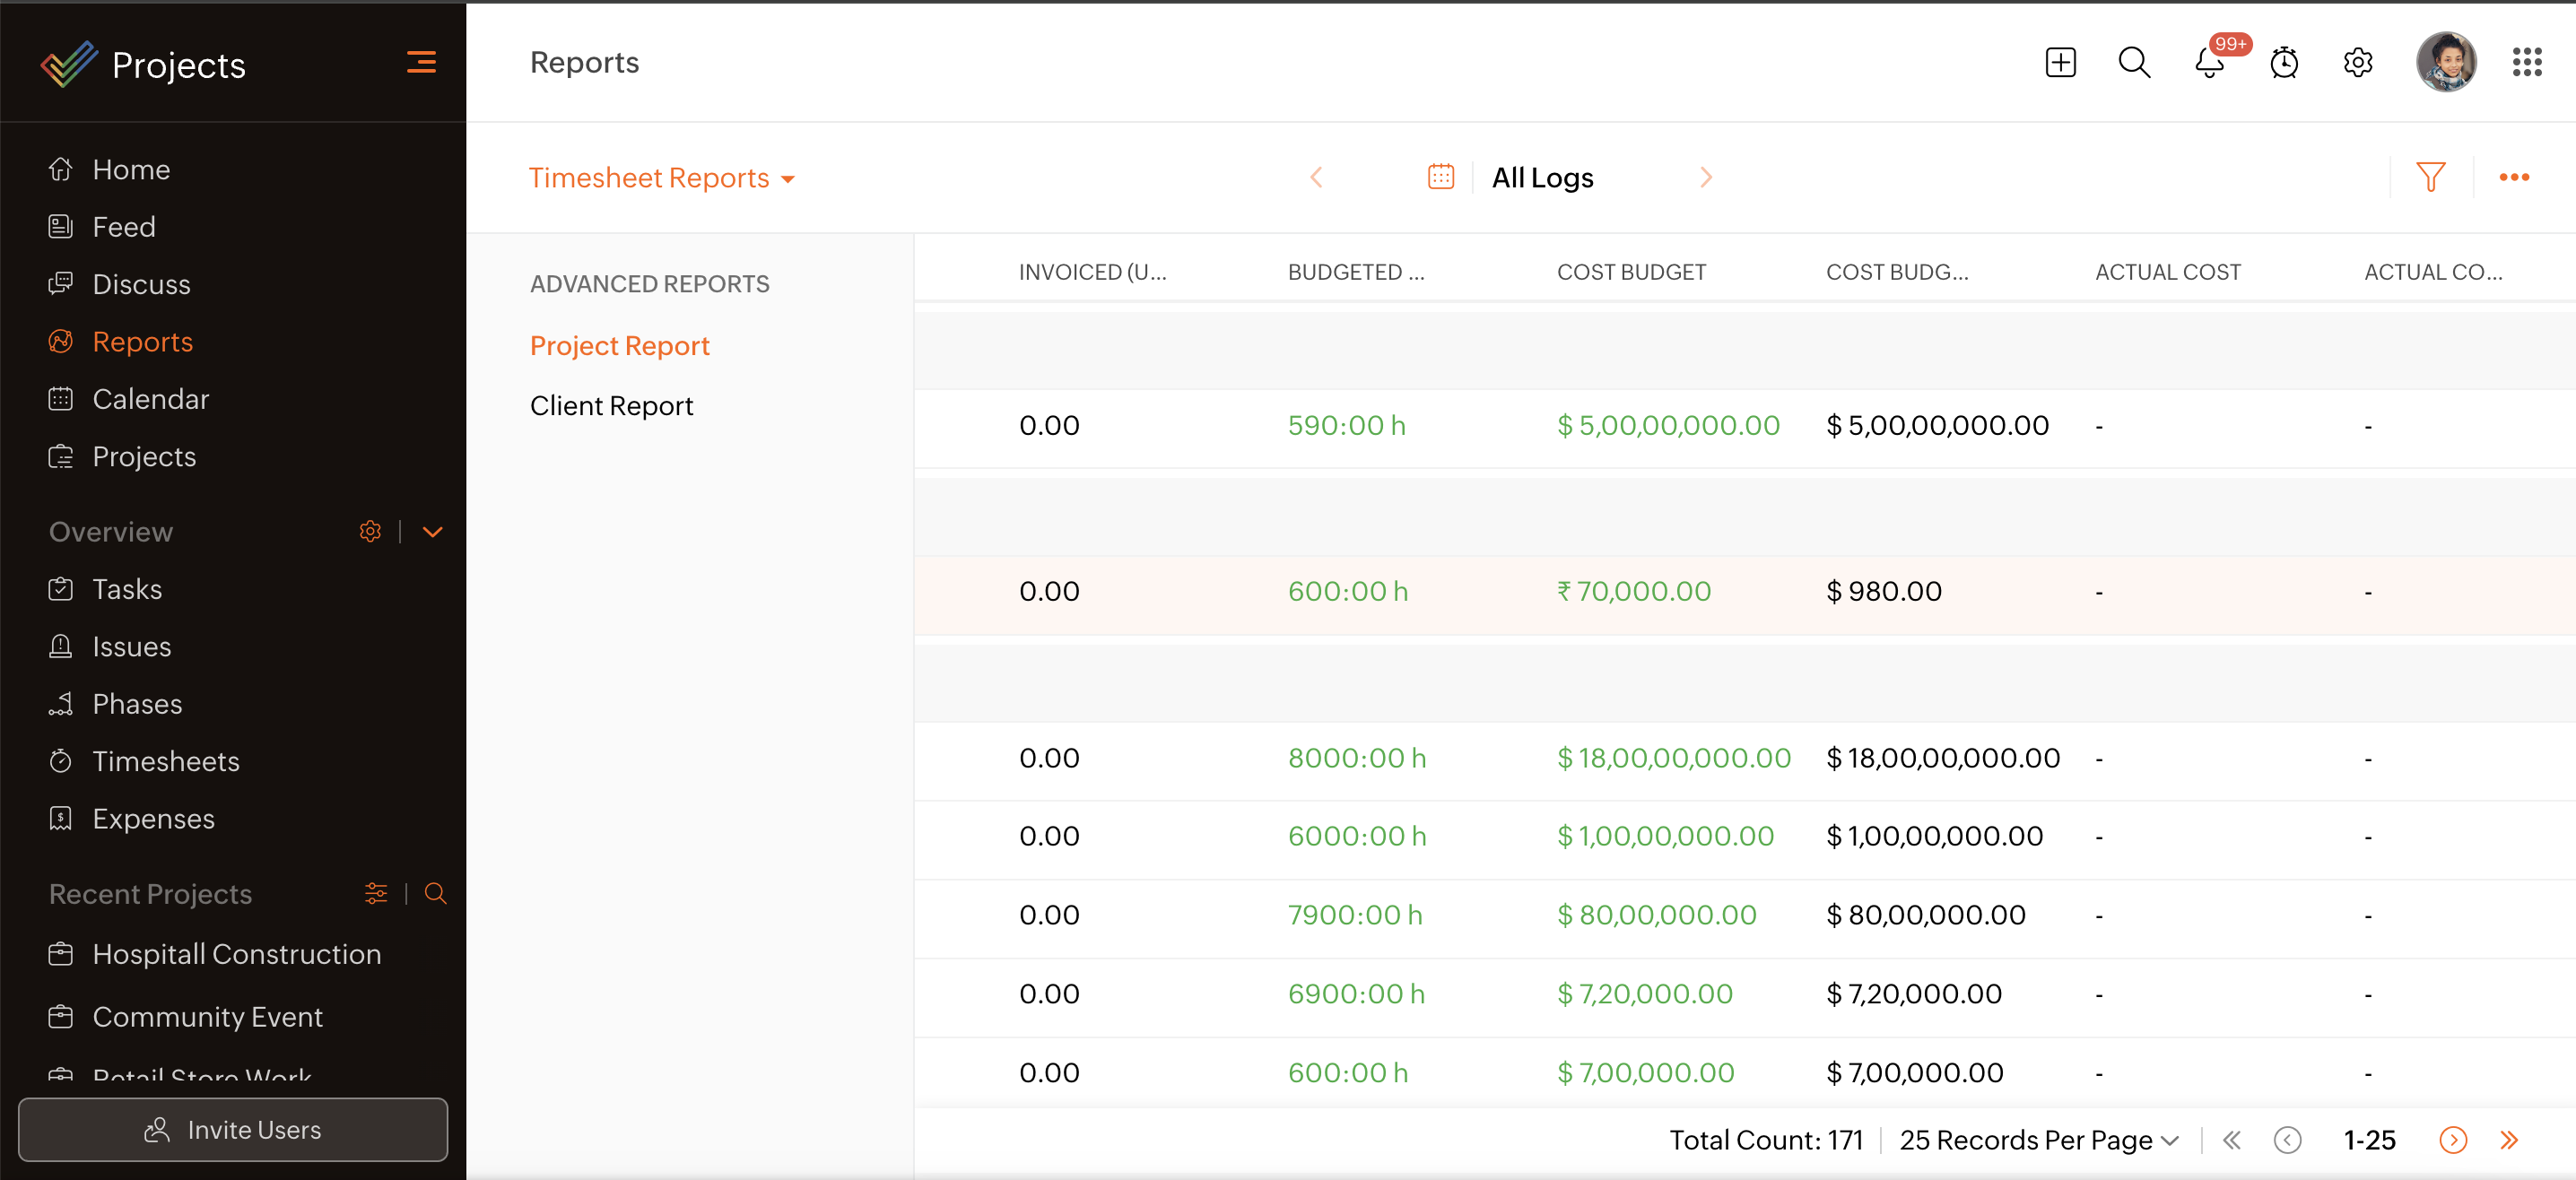Go to next page arrow
The image size is (2576, 1180).
click(x=2452, y=1140)
